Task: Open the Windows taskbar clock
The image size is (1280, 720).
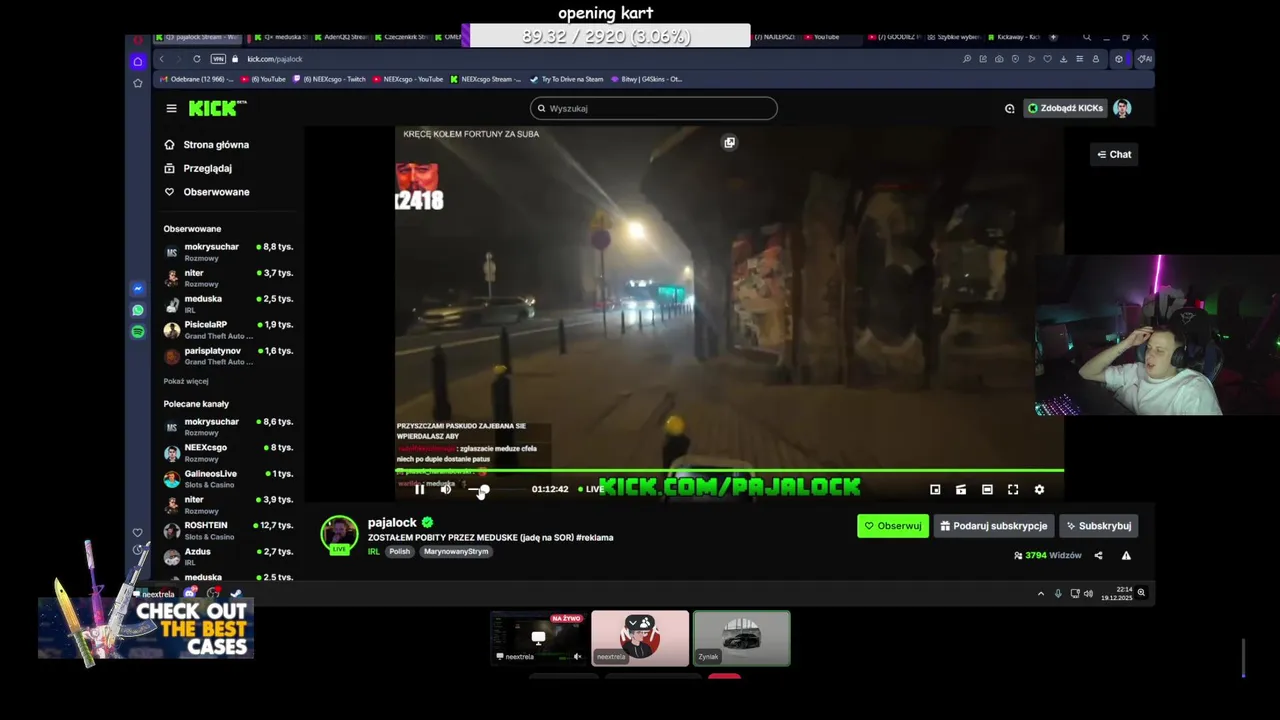Action: pos(1117,593)
